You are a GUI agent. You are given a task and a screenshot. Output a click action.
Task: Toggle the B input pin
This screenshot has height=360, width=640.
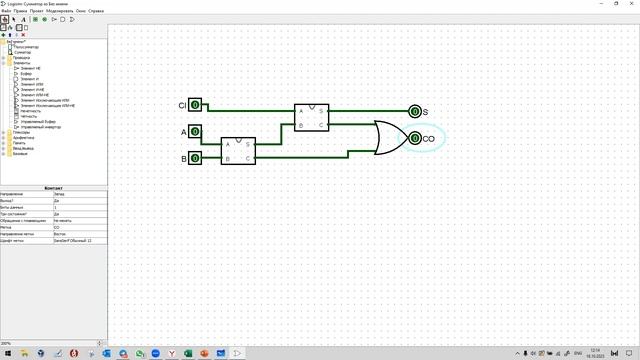[x=195, y=158]
